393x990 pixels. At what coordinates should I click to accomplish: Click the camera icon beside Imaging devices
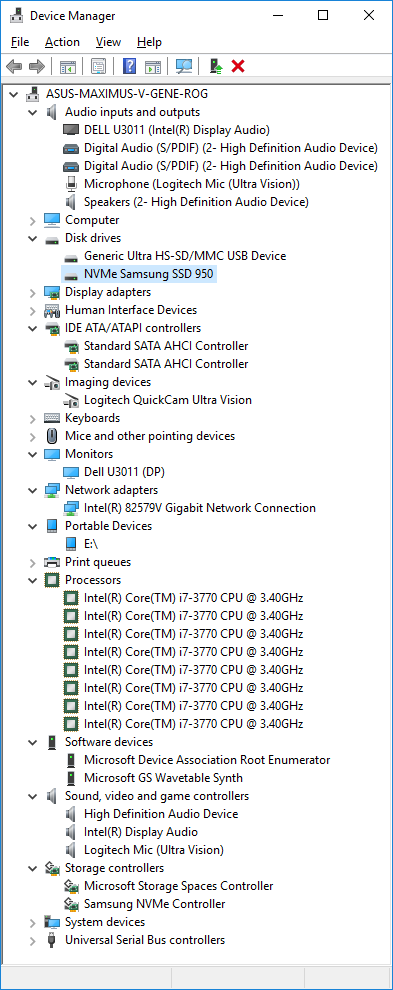pos(52,382)
